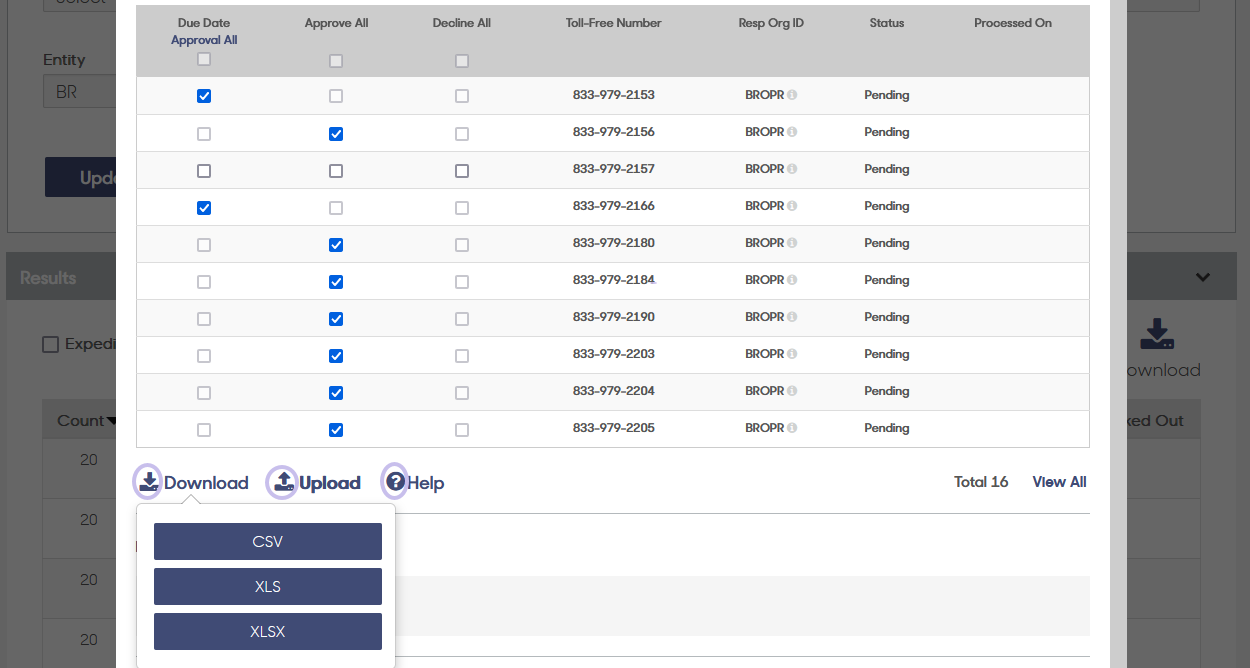Image resolution: width=1250 pixels, height=668 pixels.
Task: Click the Download link text
Action: (206, 483)
